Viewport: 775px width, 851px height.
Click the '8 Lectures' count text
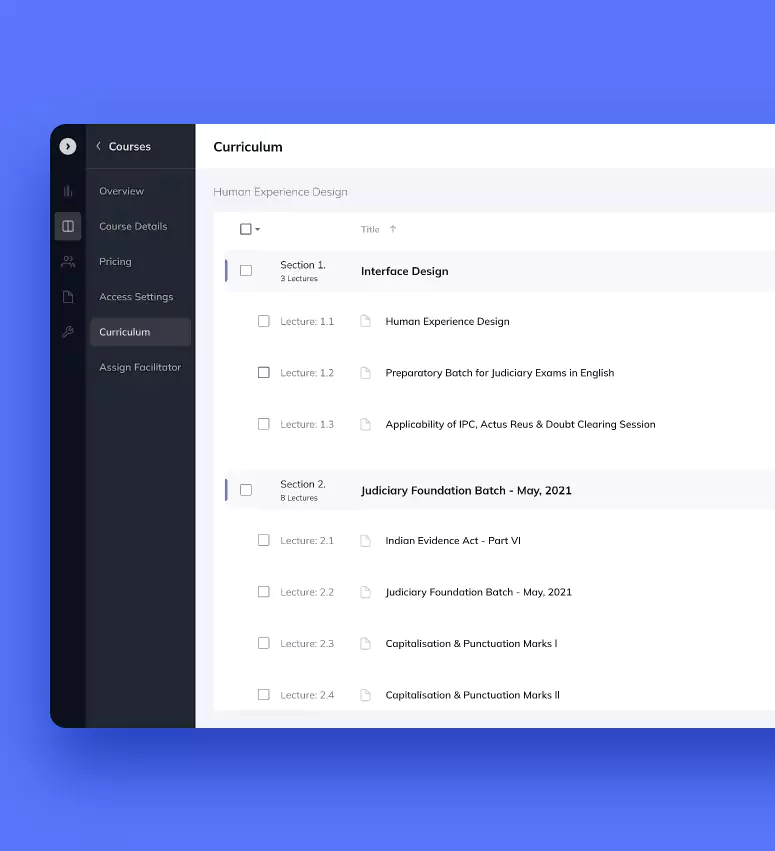point(299,498)
